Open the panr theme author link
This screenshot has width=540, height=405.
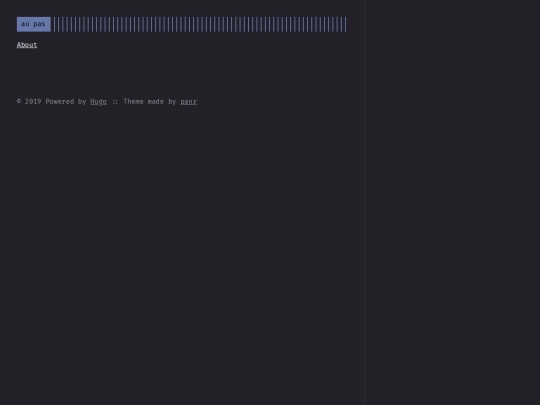(x=188, y=102)
